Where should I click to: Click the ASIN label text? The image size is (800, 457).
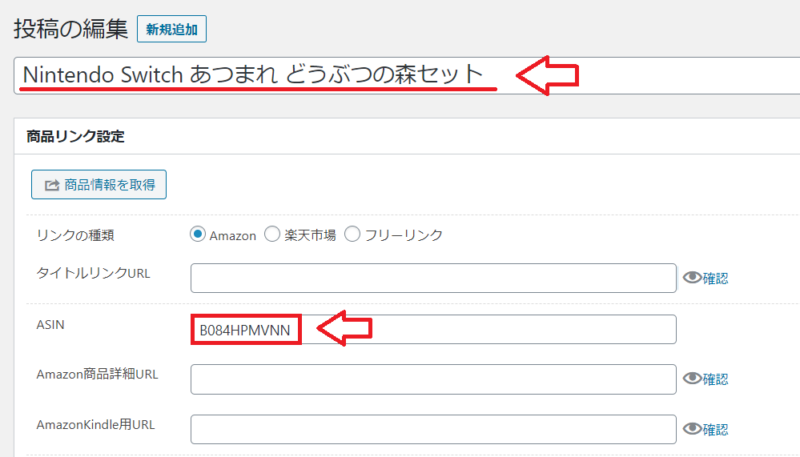point(50,325)
